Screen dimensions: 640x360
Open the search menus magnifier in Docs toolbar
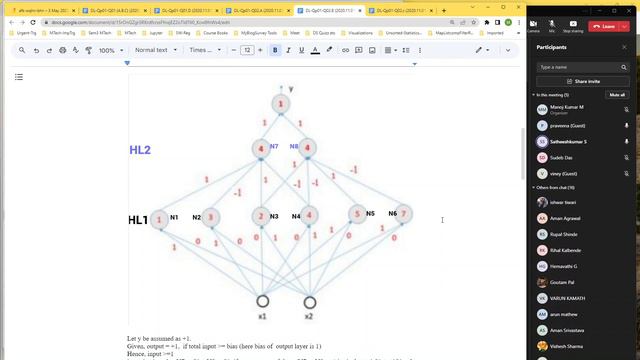[x=22, y=50]
